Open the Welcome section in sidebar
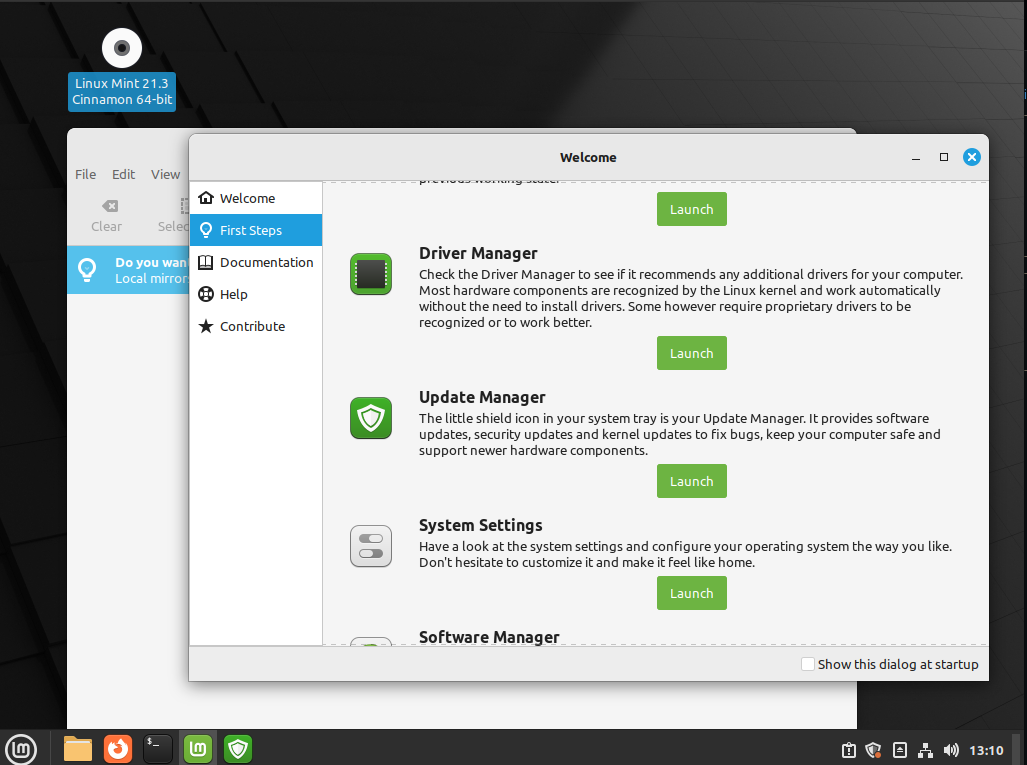 [256, 198]
